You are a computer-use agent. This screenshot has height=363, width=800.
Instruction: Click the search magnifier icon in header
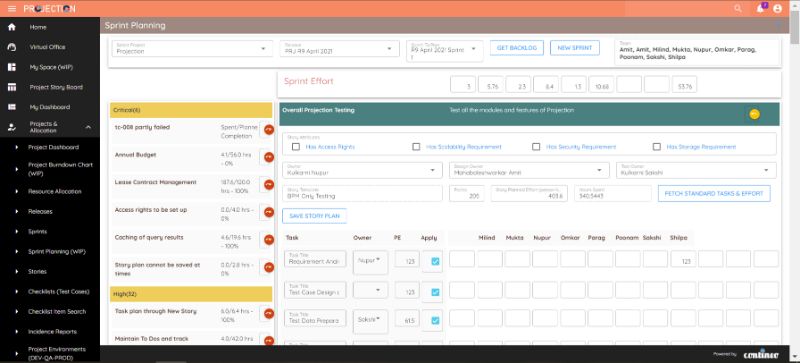coord(738,9)
